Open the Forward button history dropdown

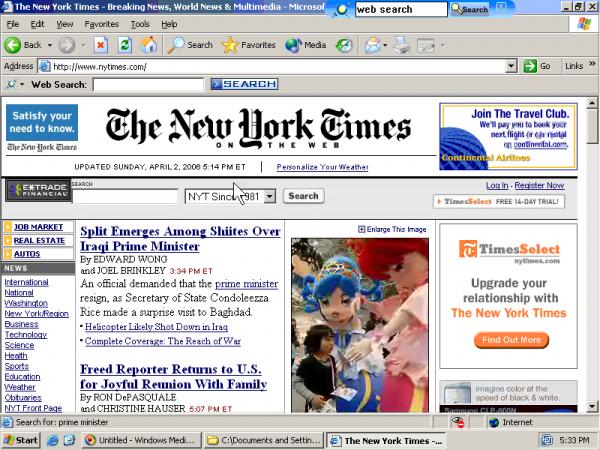83,45
